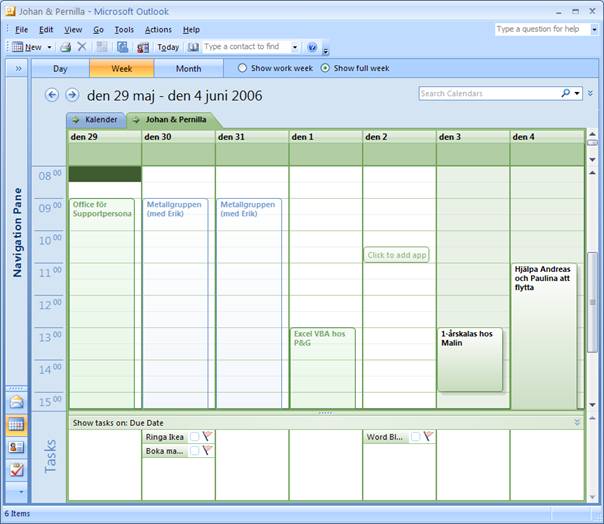Select Metallgruppen appointment on den 31
This screenshot has width=604, height=524.
pyautogui.click(x=249, y=303)
